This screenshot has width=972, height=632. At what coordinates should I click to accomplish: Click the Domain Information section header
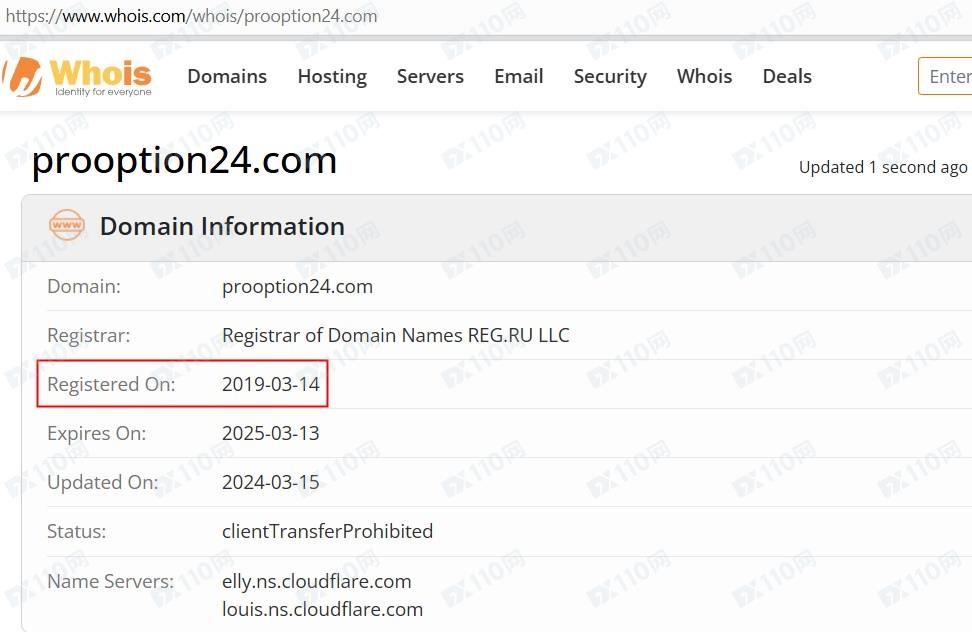[x=222, y=227]
